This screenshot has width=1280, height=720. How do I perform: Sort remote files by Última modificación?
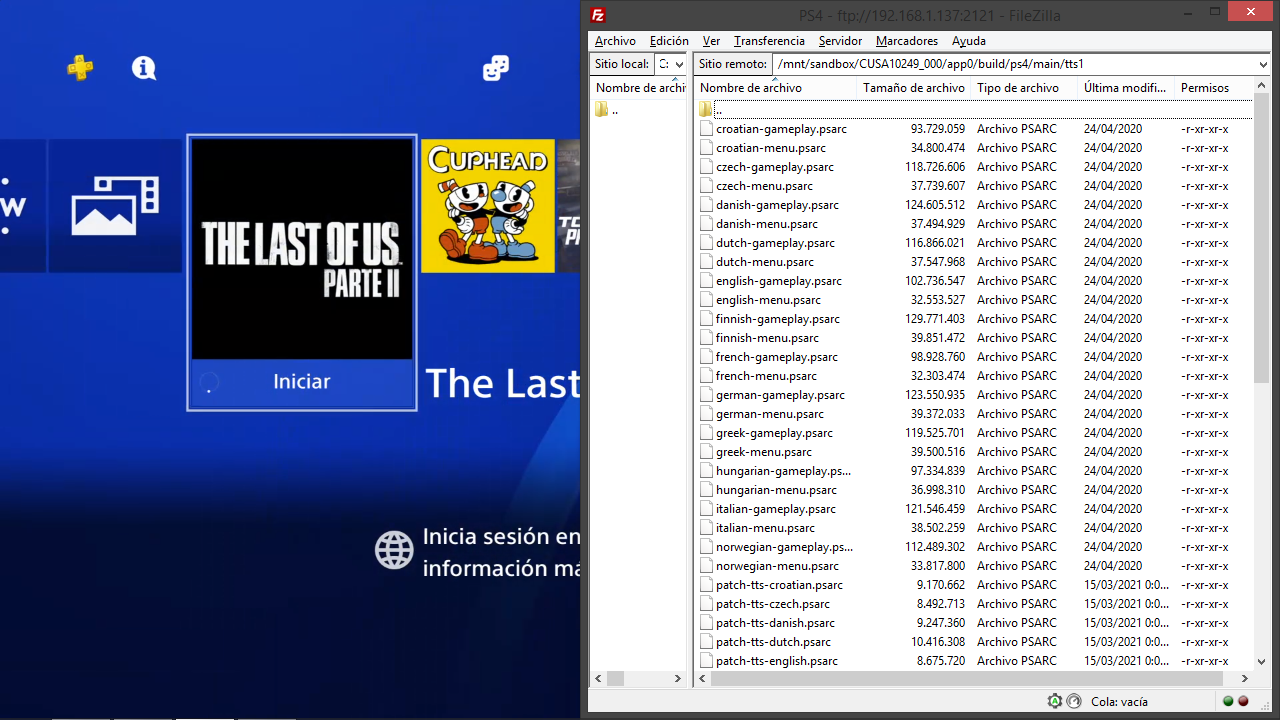(1125, 88)
